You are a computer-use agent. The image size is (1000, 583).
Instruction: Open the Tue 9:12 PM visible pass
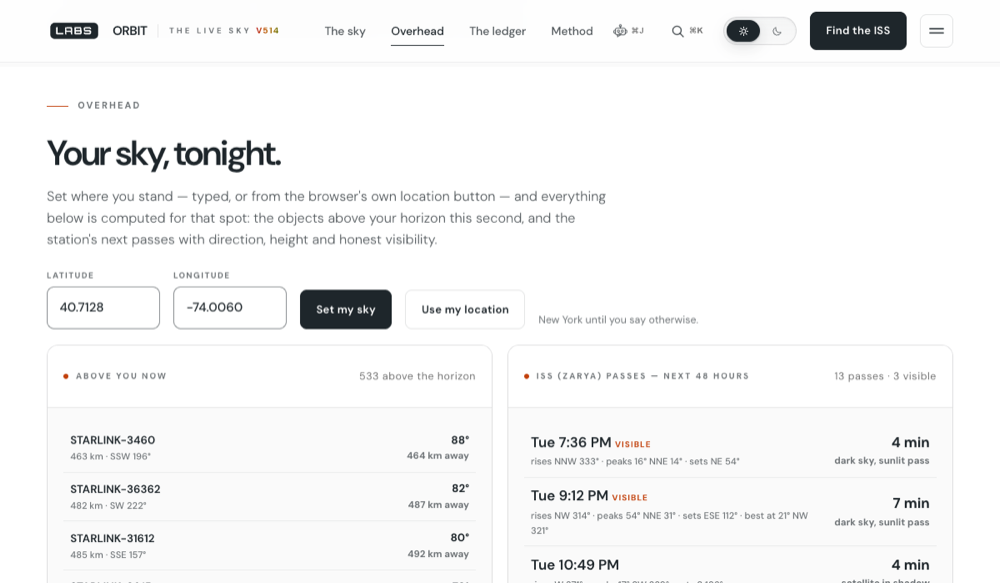(730, 512)
